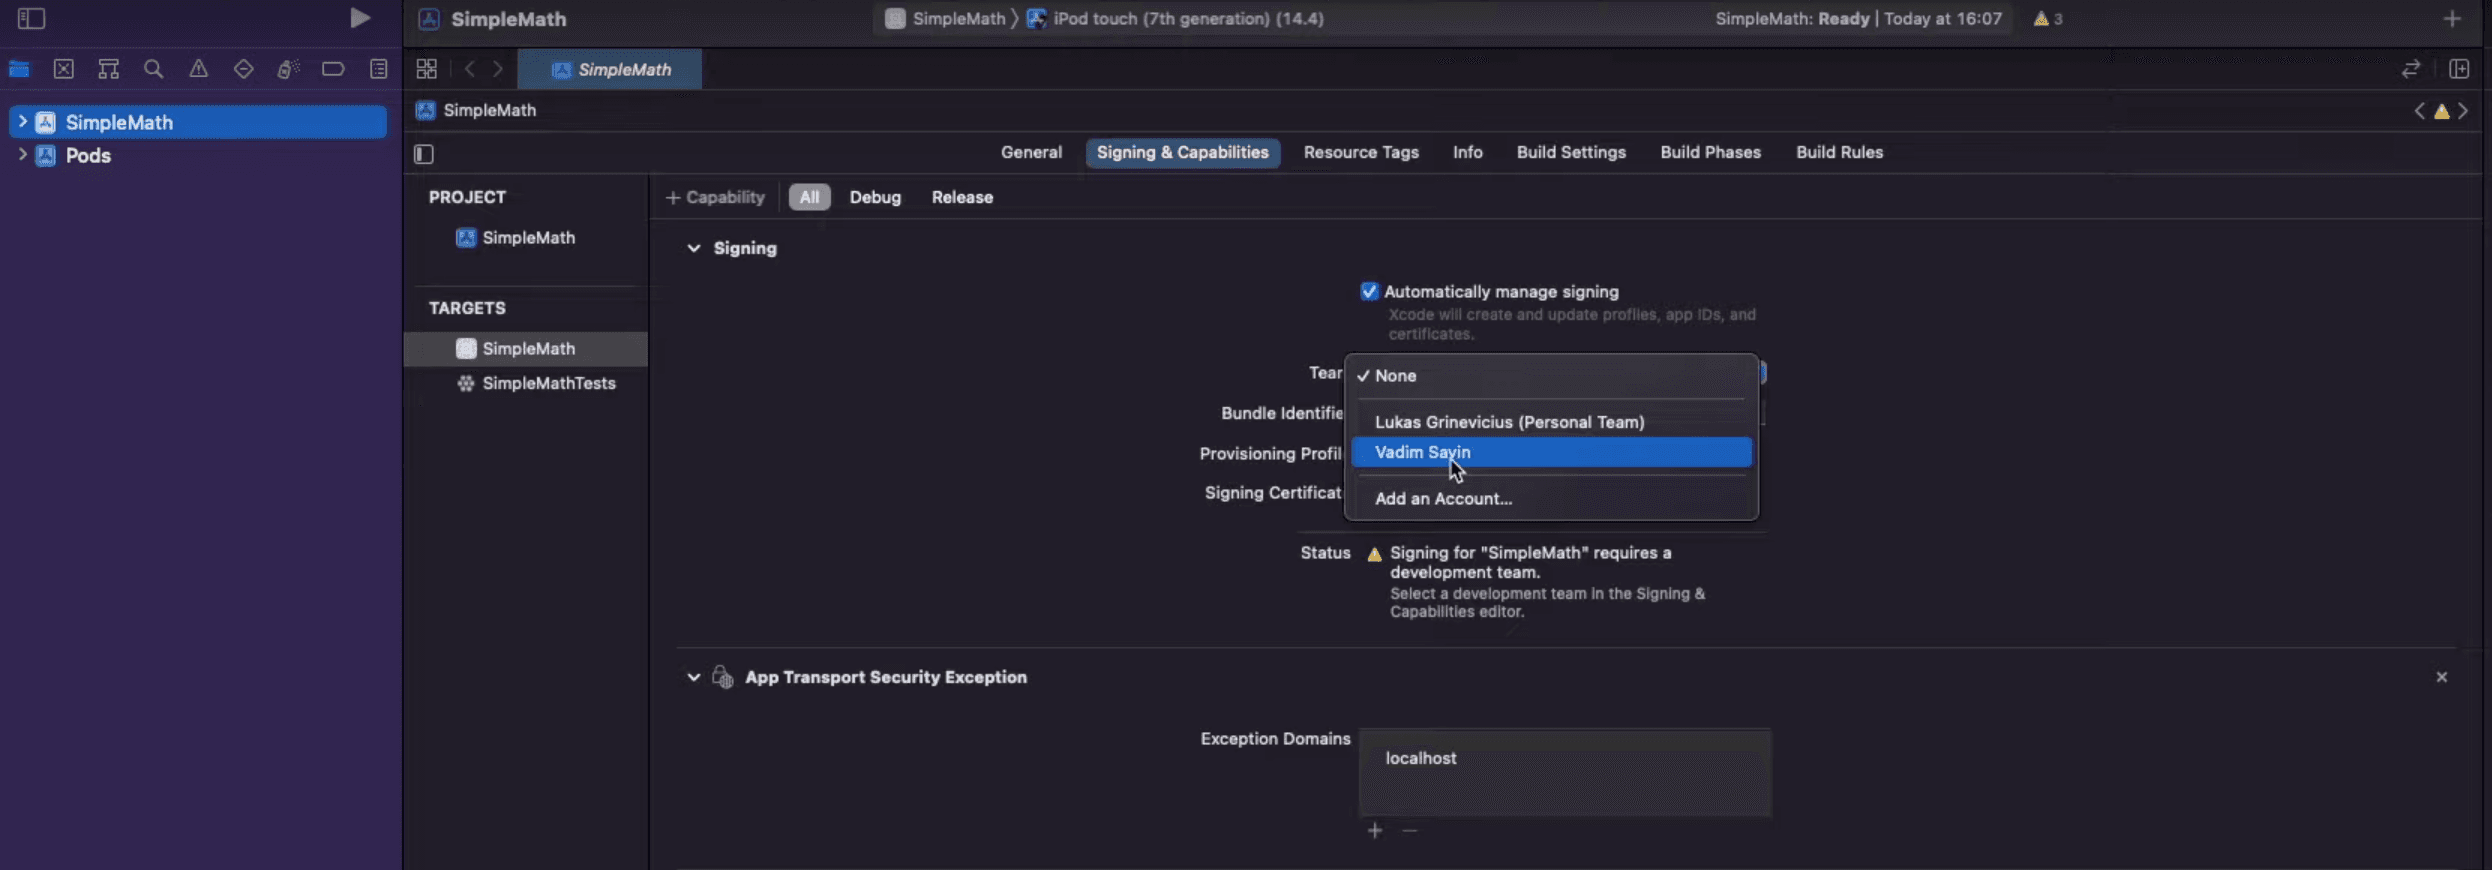Open the Report navigator icon
The width and height of the screenshot is (2492, 870).
378,69
